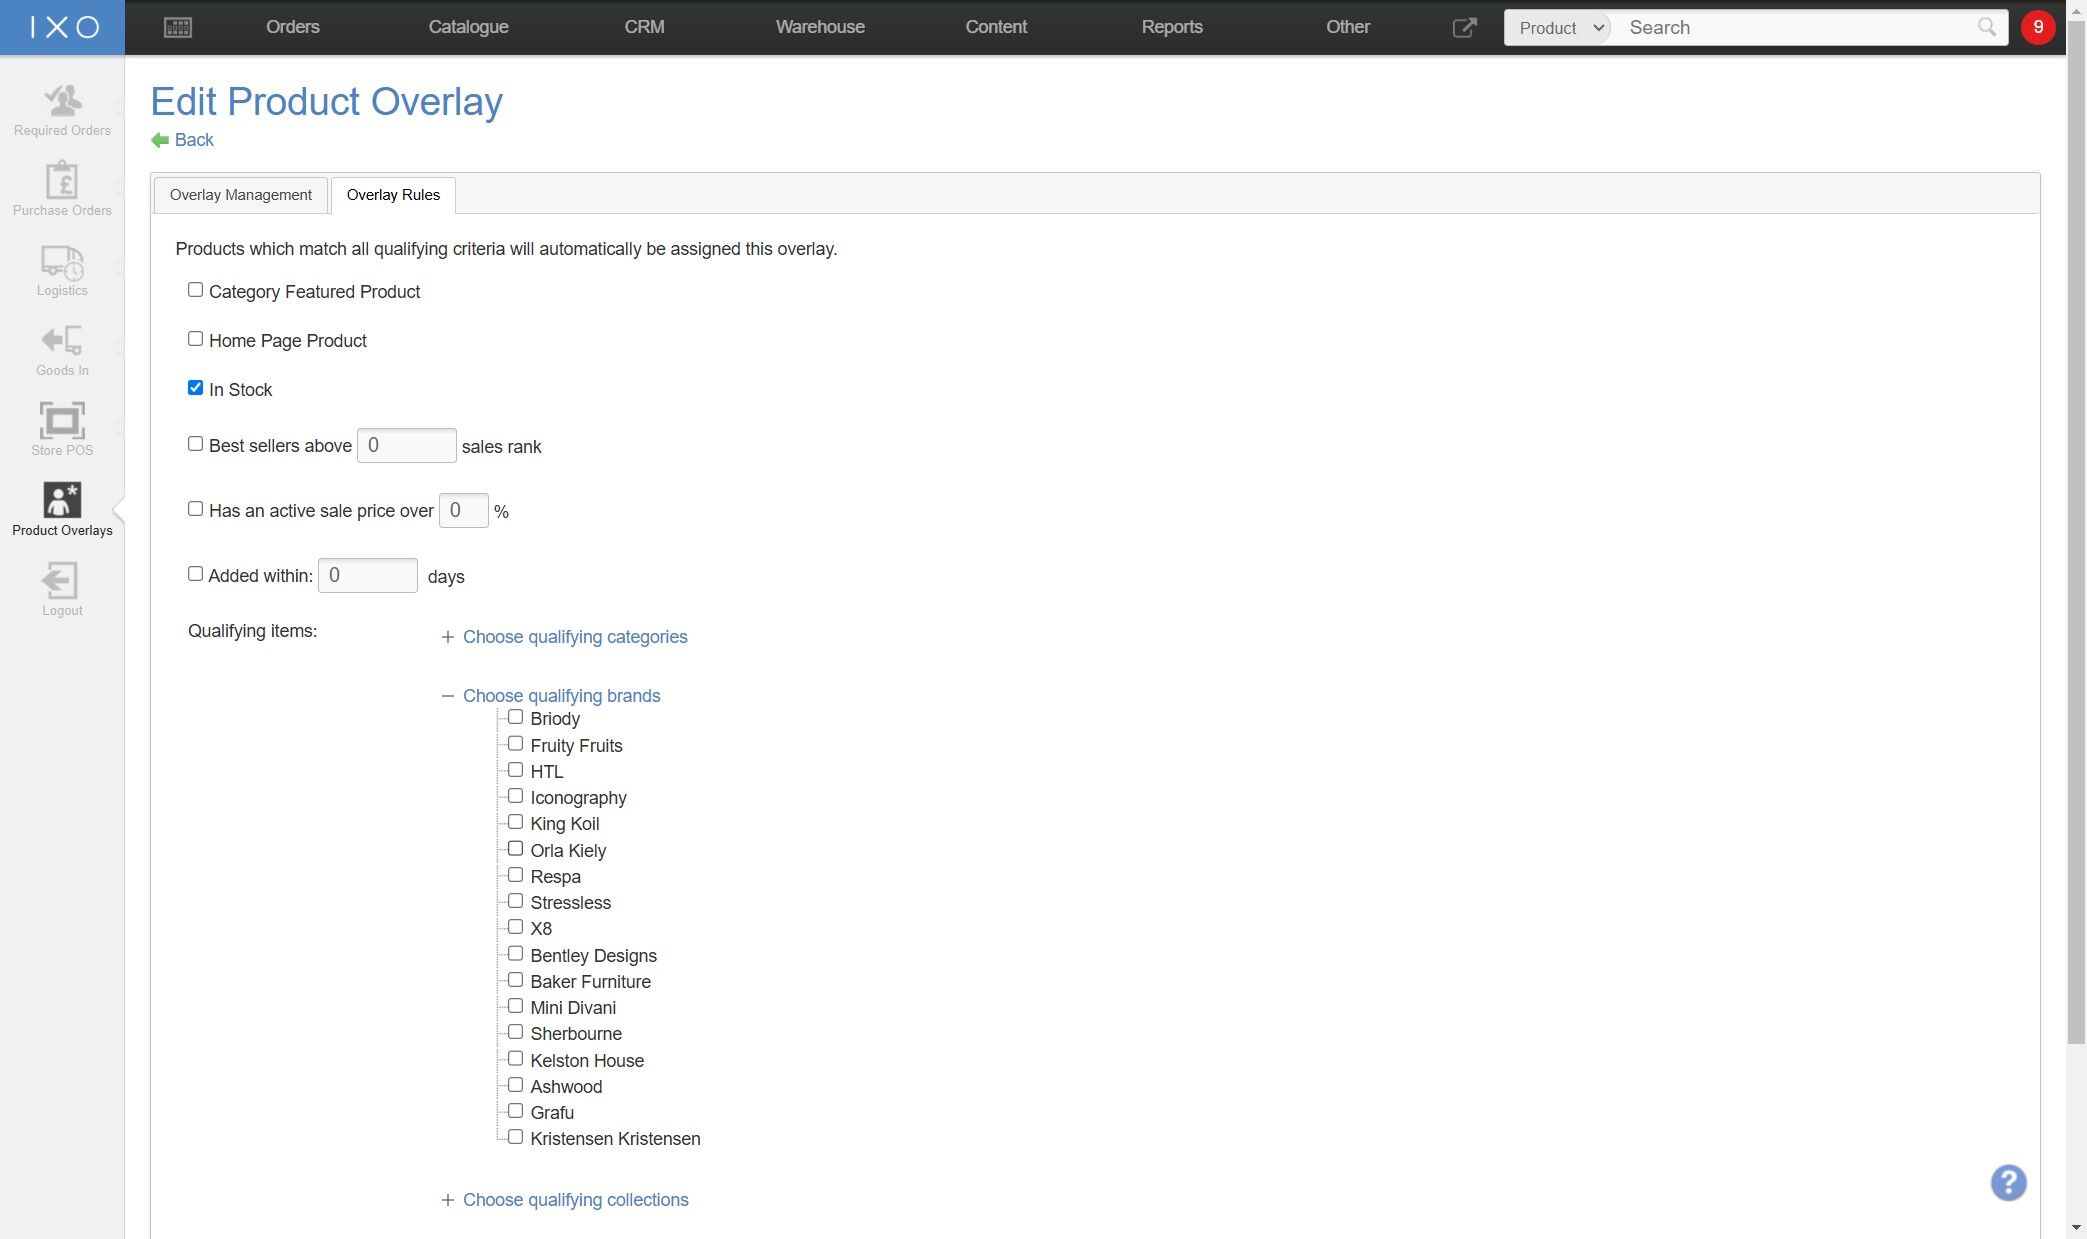Open the Warehouse menu
This screenshot has width=2087, height=1239.
[819, 27]
